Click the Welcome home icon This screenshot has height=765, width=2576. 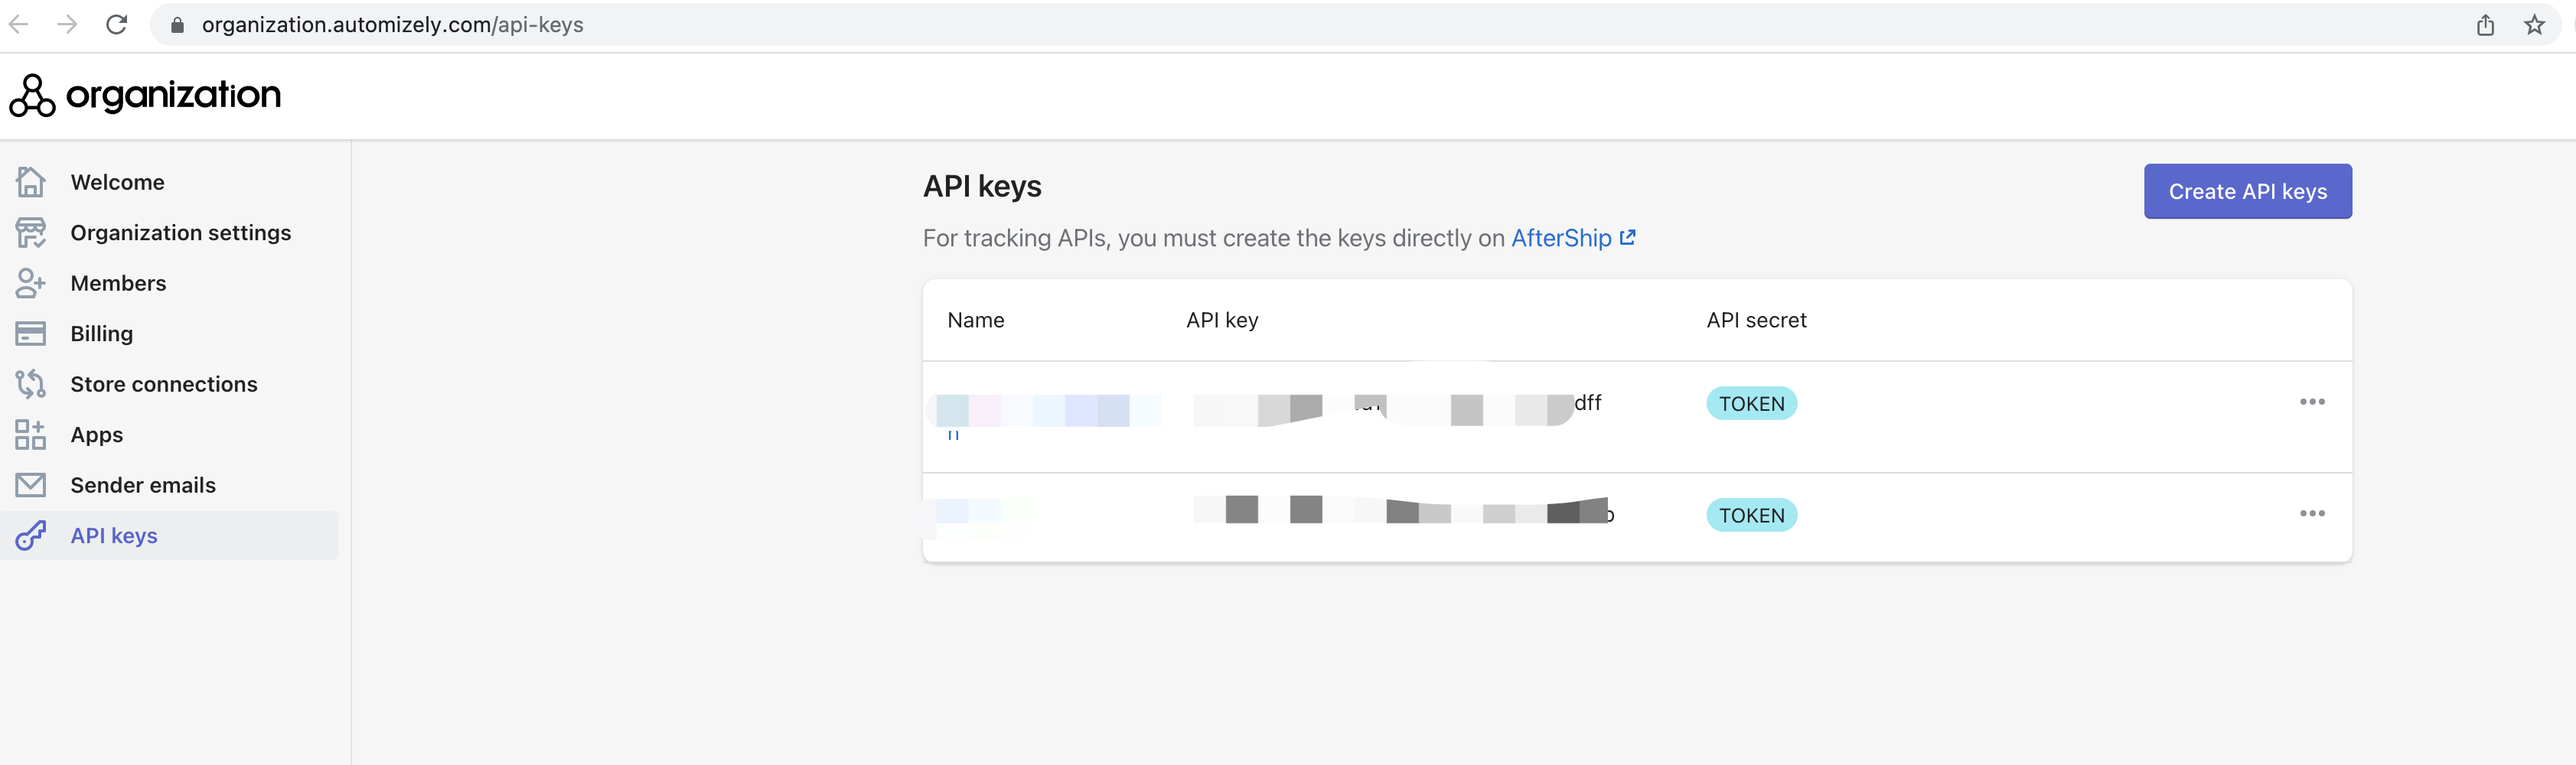pyautogui.click(x=30, y=182)
